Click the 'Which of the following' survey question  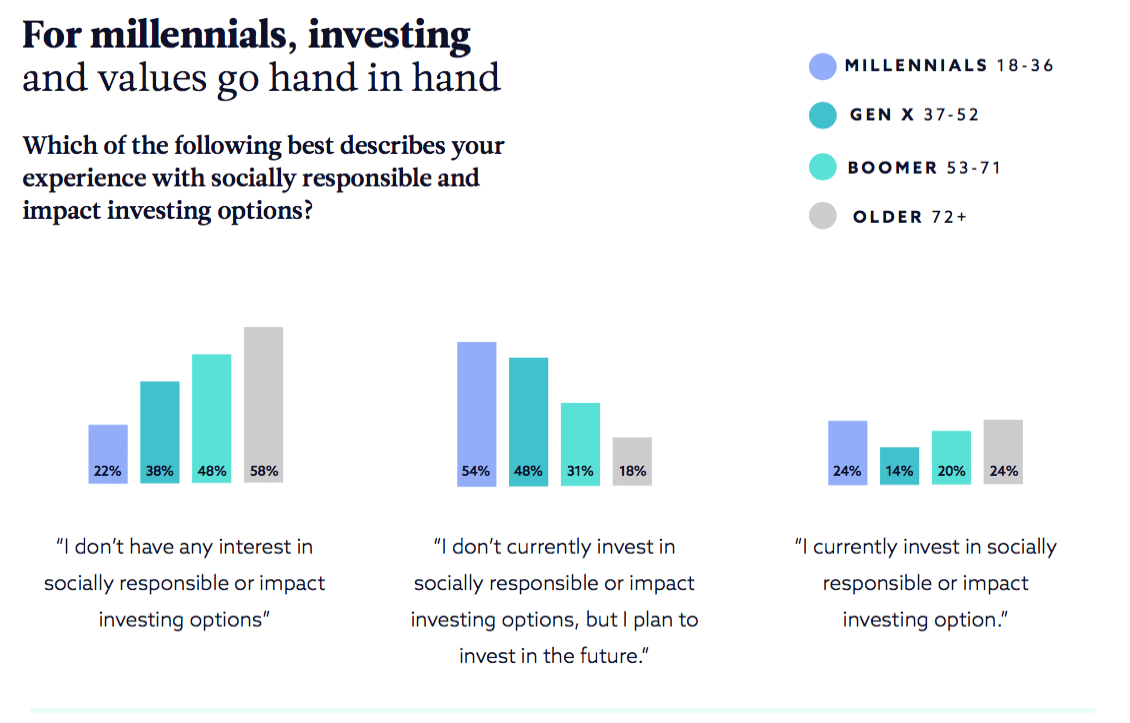(x=264, y=179)
